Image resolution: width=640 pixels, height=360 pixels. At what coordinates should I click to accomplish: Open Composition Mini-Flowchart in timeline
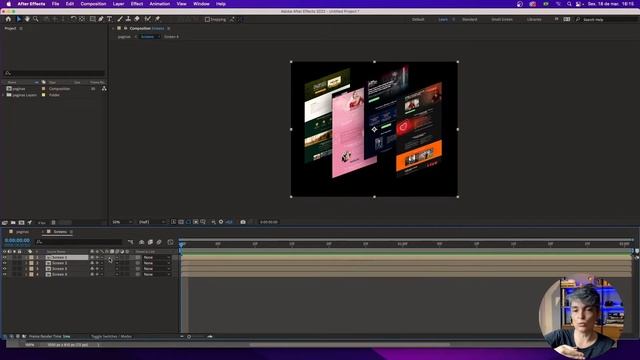coord(131,242)
